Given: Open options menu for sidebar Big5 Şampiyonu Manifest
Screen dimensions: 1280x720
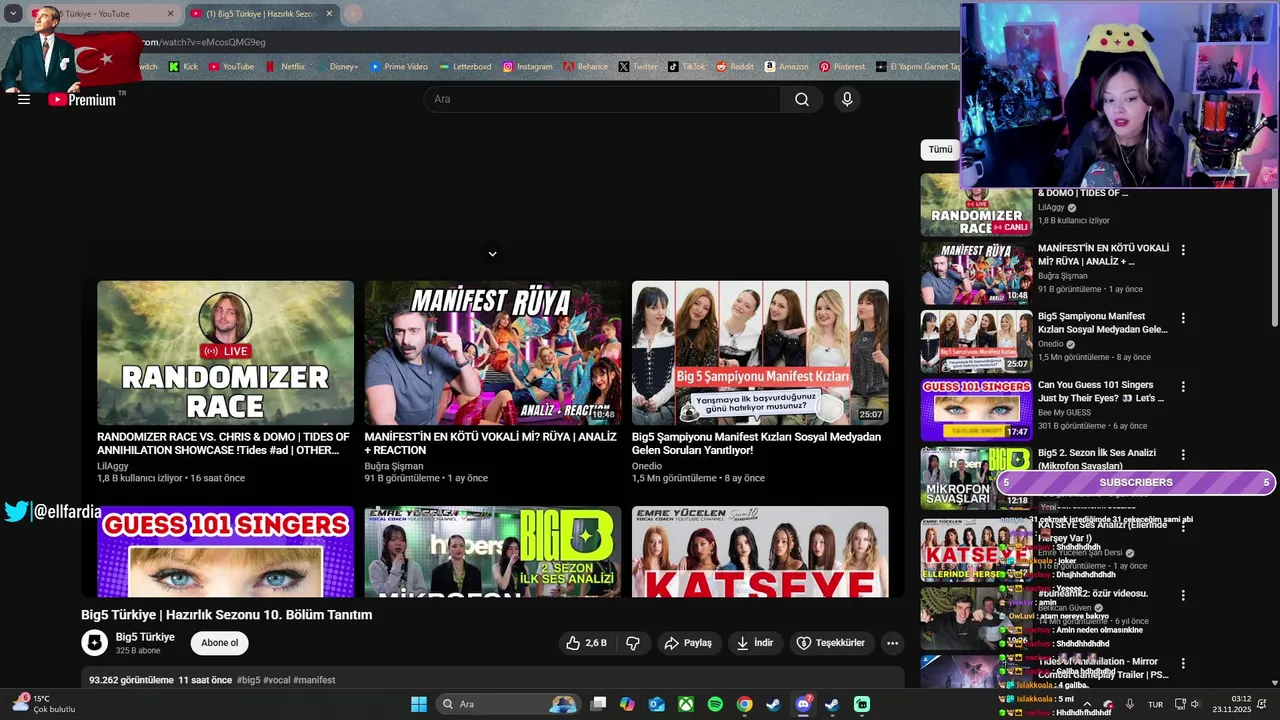Looking at the screenshot, I should coord(1183,318).
